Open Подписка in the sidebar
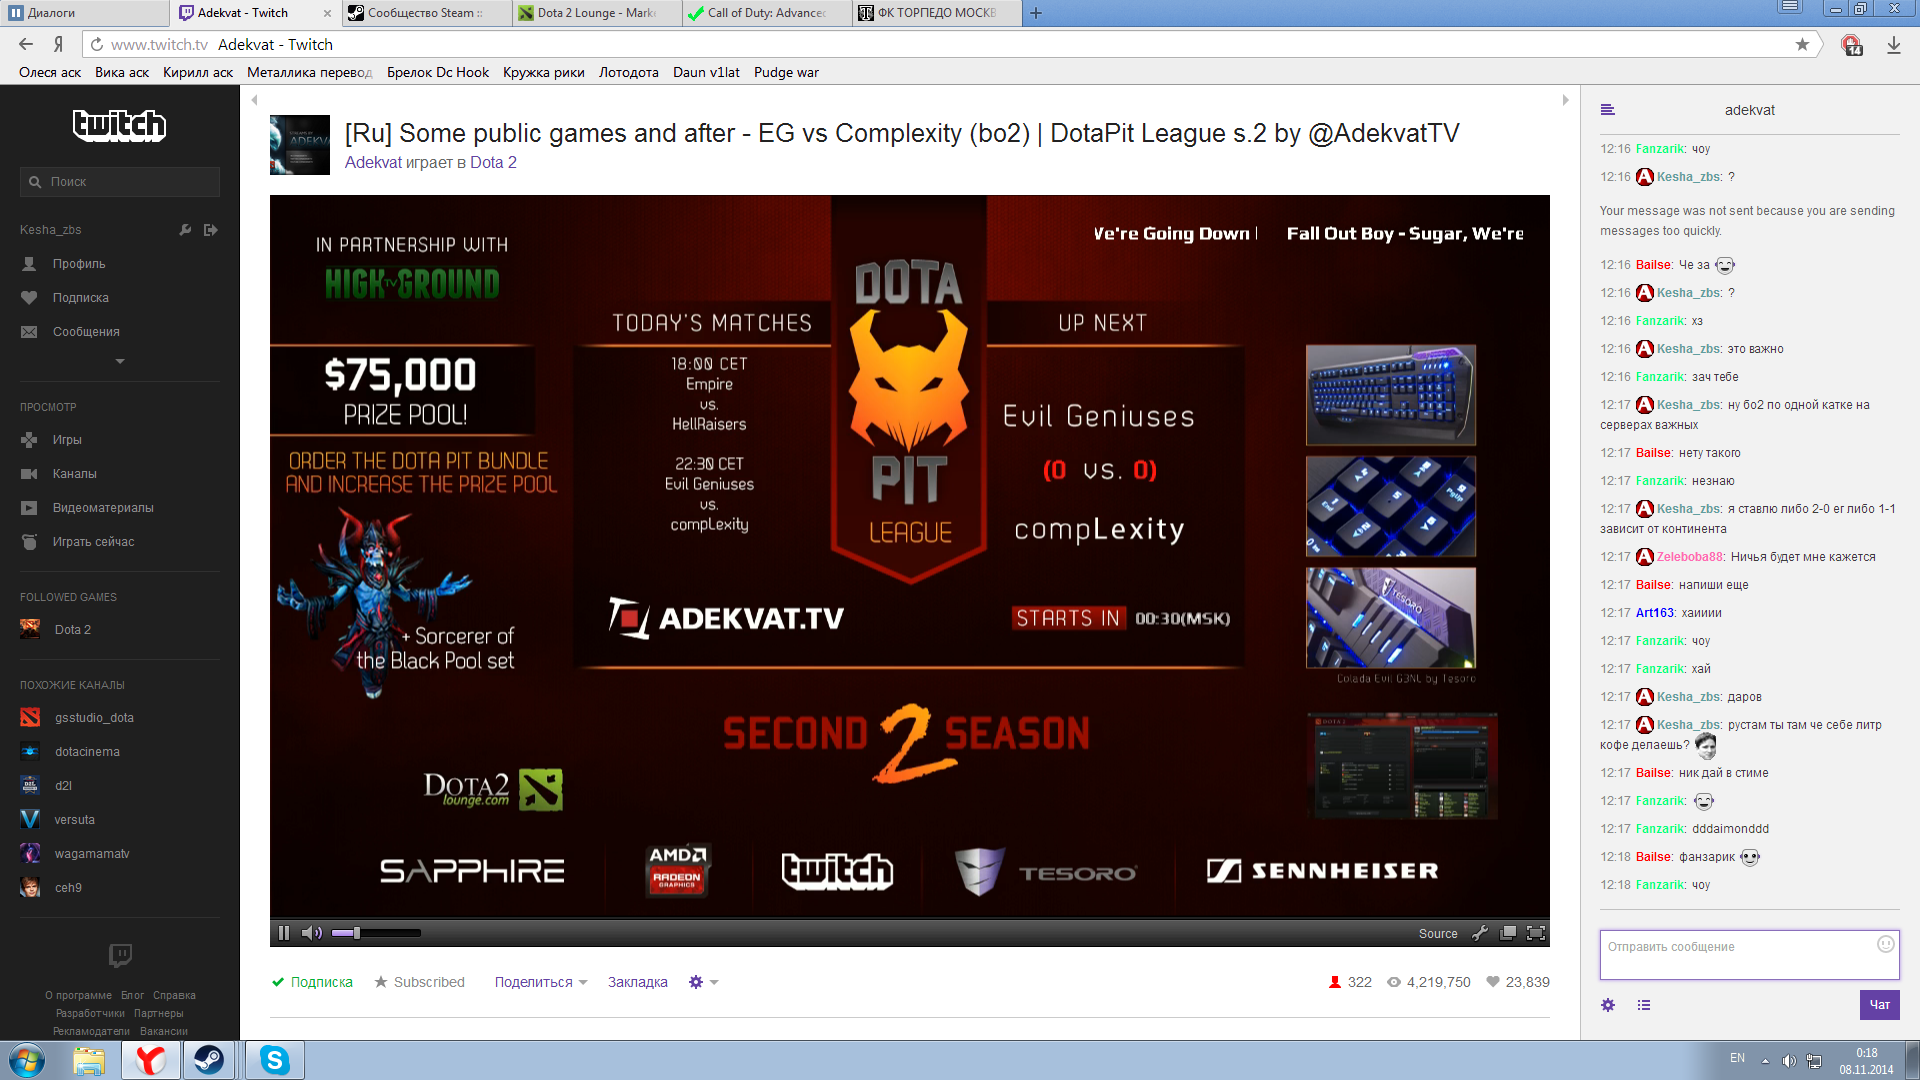 point(81,298)
